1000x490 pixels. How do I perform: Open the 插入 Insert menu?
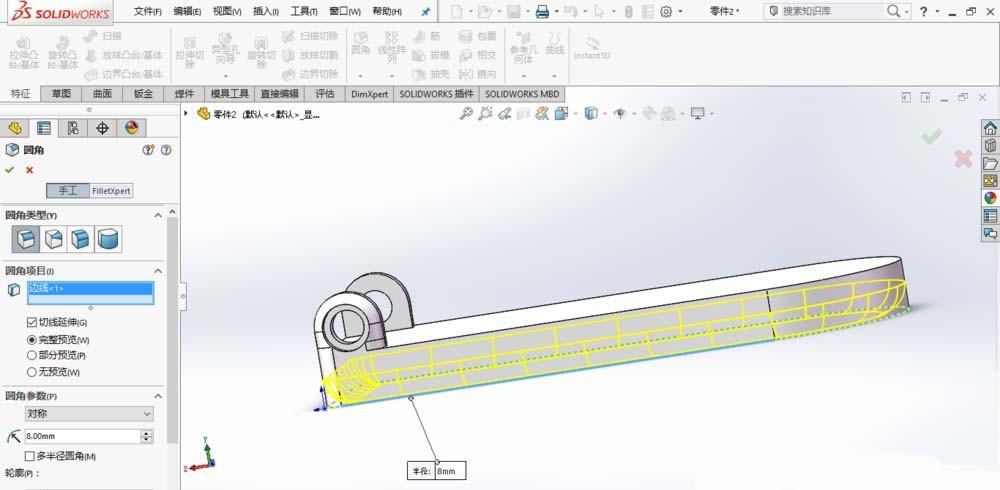click(x=265, y=11)
